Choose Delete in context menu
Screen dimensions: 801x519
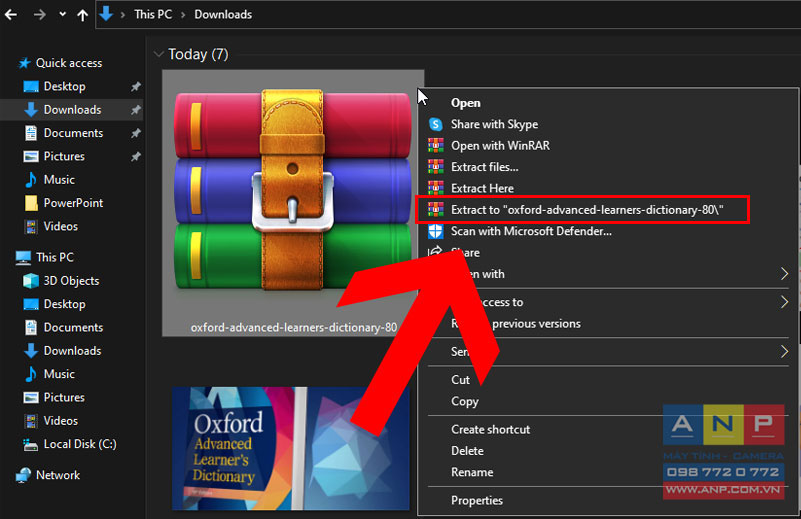(x=467, y=451)
